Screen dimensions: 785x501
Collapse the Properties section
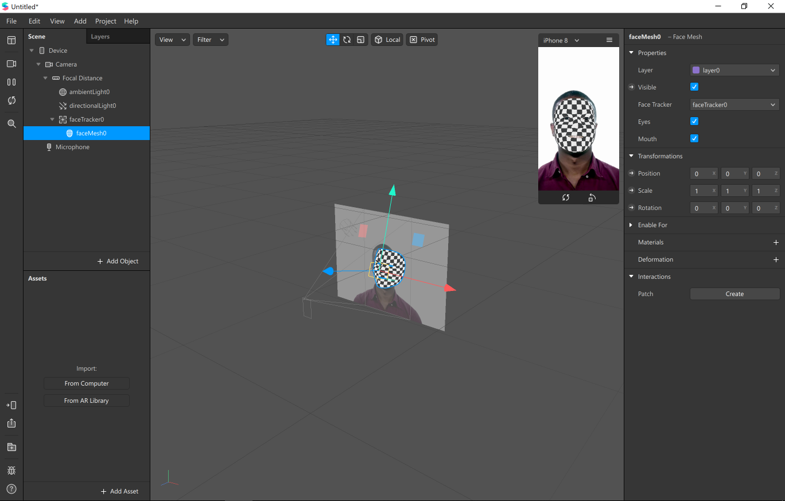coord(631,53)
